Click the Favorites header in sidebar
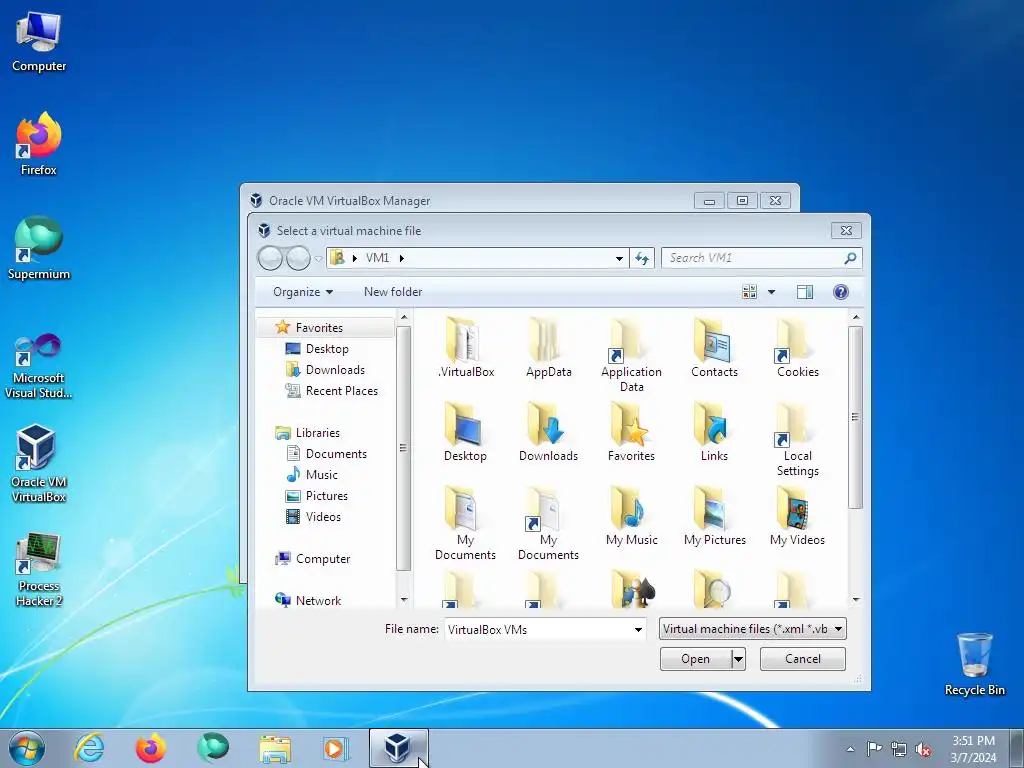The image size is (1024, 768). click(319, 327)
